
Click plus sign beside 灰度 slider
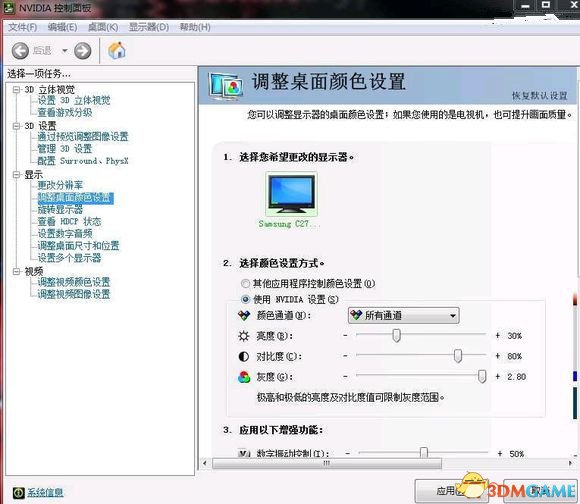click(498, 376)
